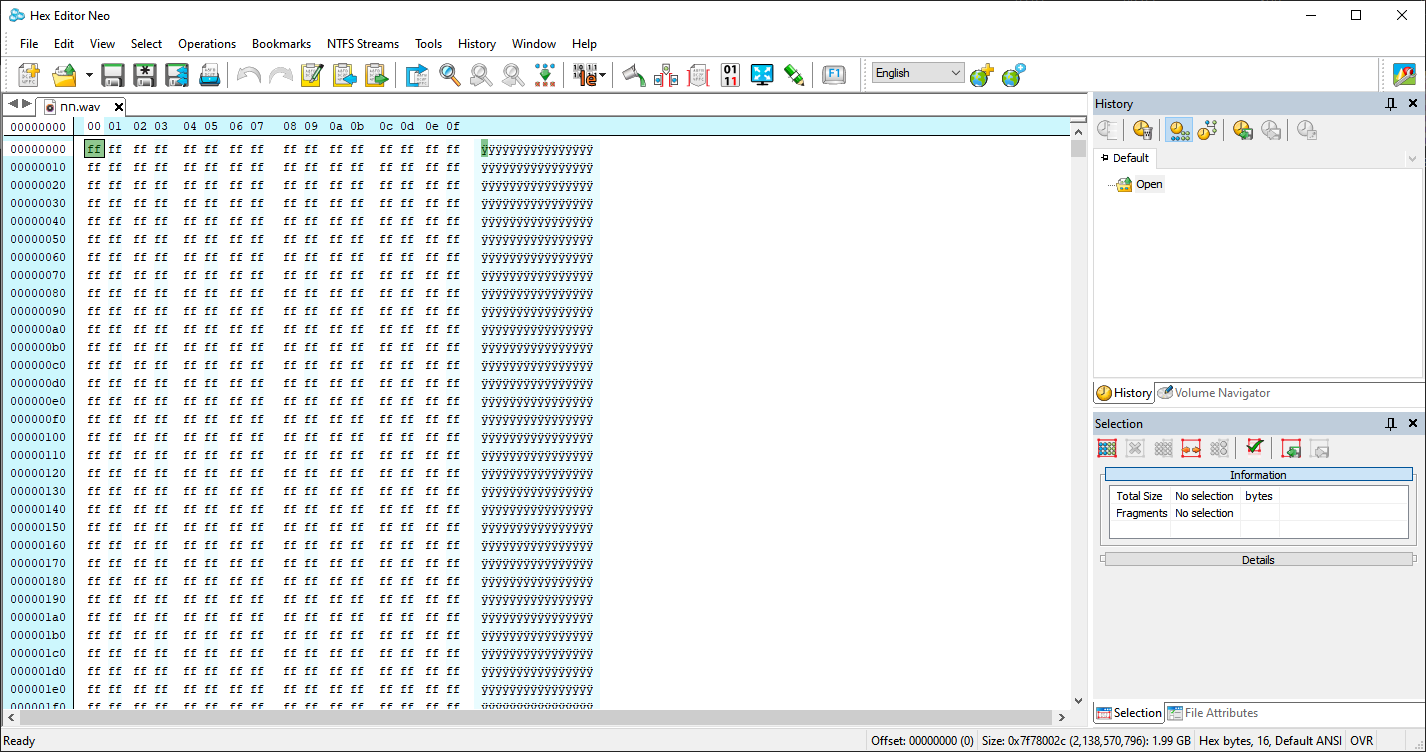Toggle the history tree branch view icon
1426x752 pixels.
point(1207,130)
